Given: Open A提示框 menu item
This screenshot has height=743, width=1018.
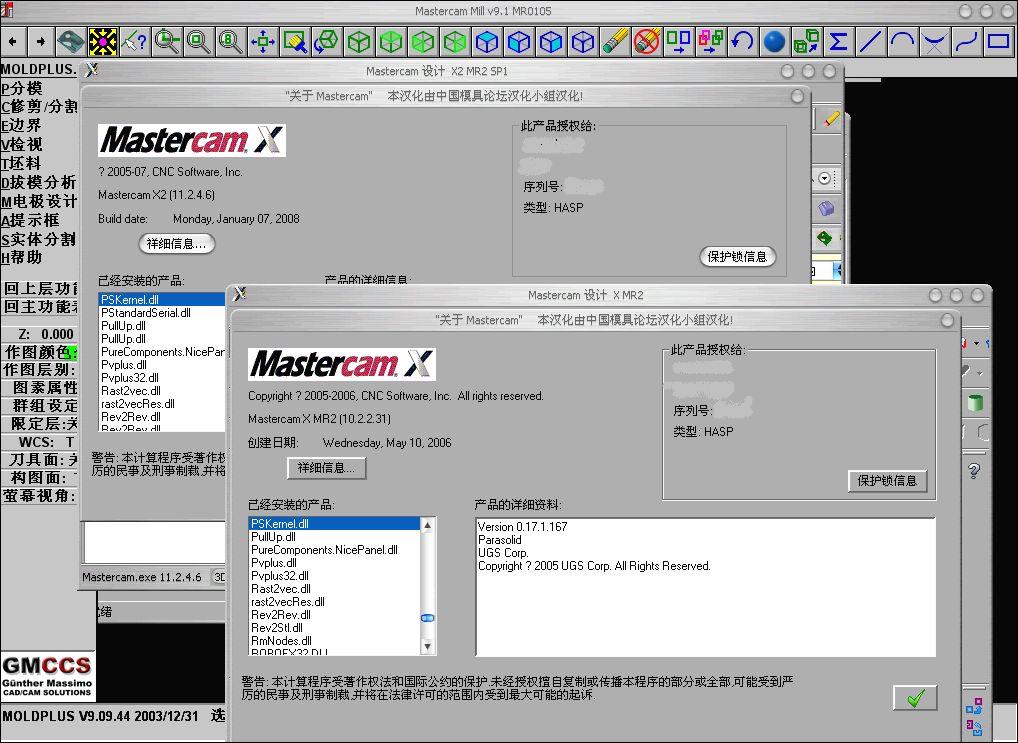Looking at the screenshot, I should click(30, 220).
